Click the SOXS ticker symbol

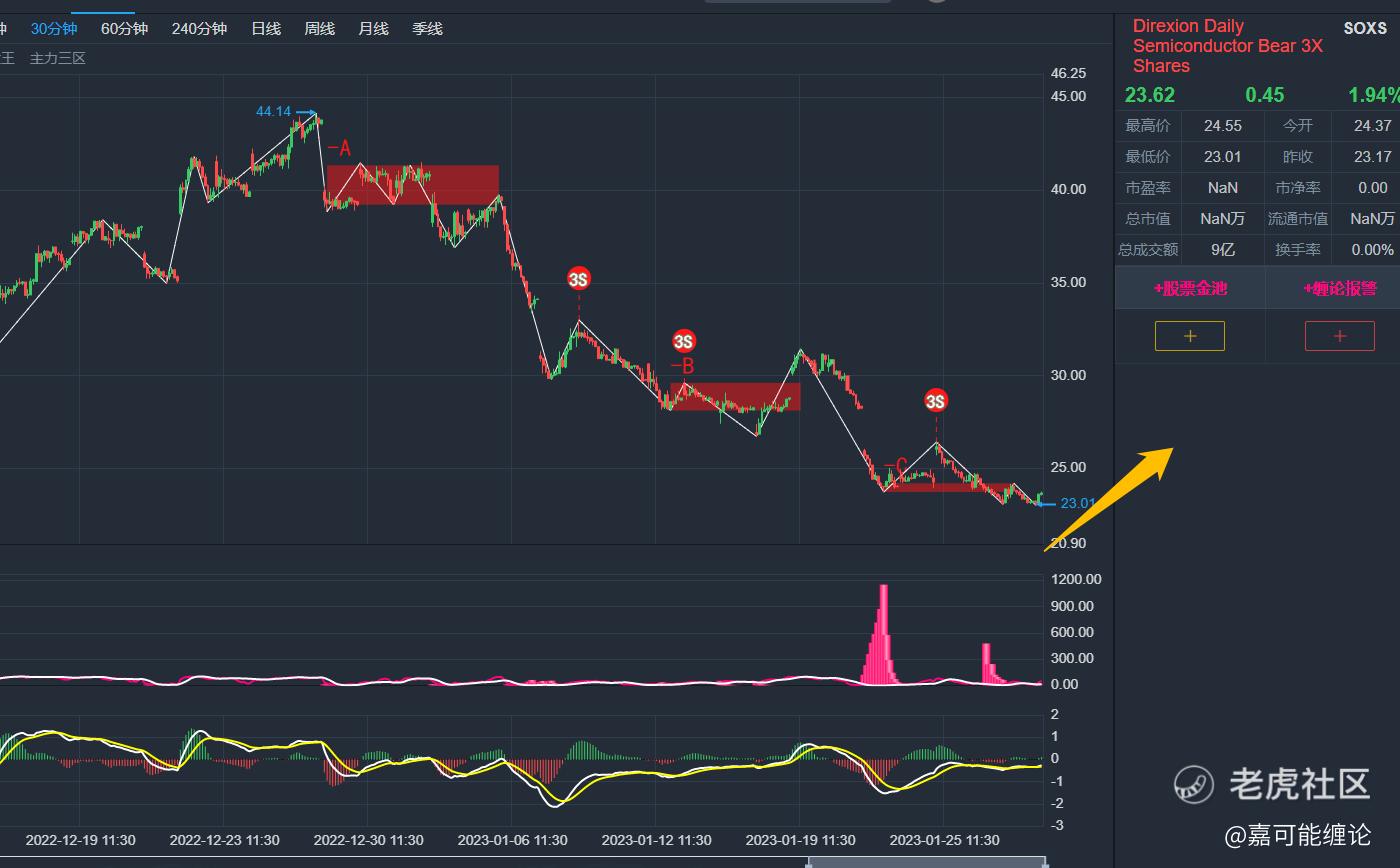[x=1365, y=28]
